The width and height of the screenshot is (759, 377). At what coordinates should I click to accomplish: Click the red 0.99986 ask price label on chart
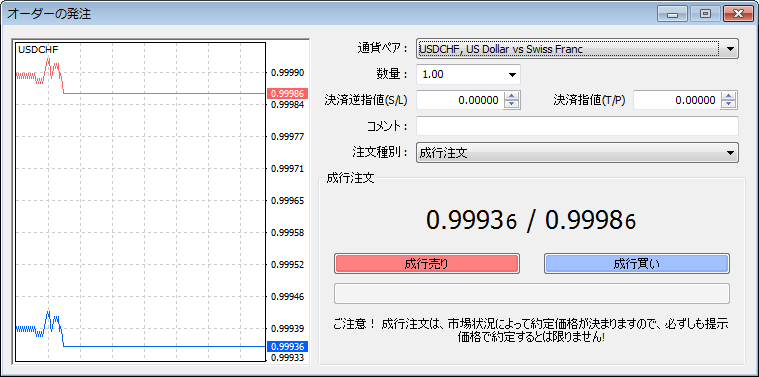point(288,93)
